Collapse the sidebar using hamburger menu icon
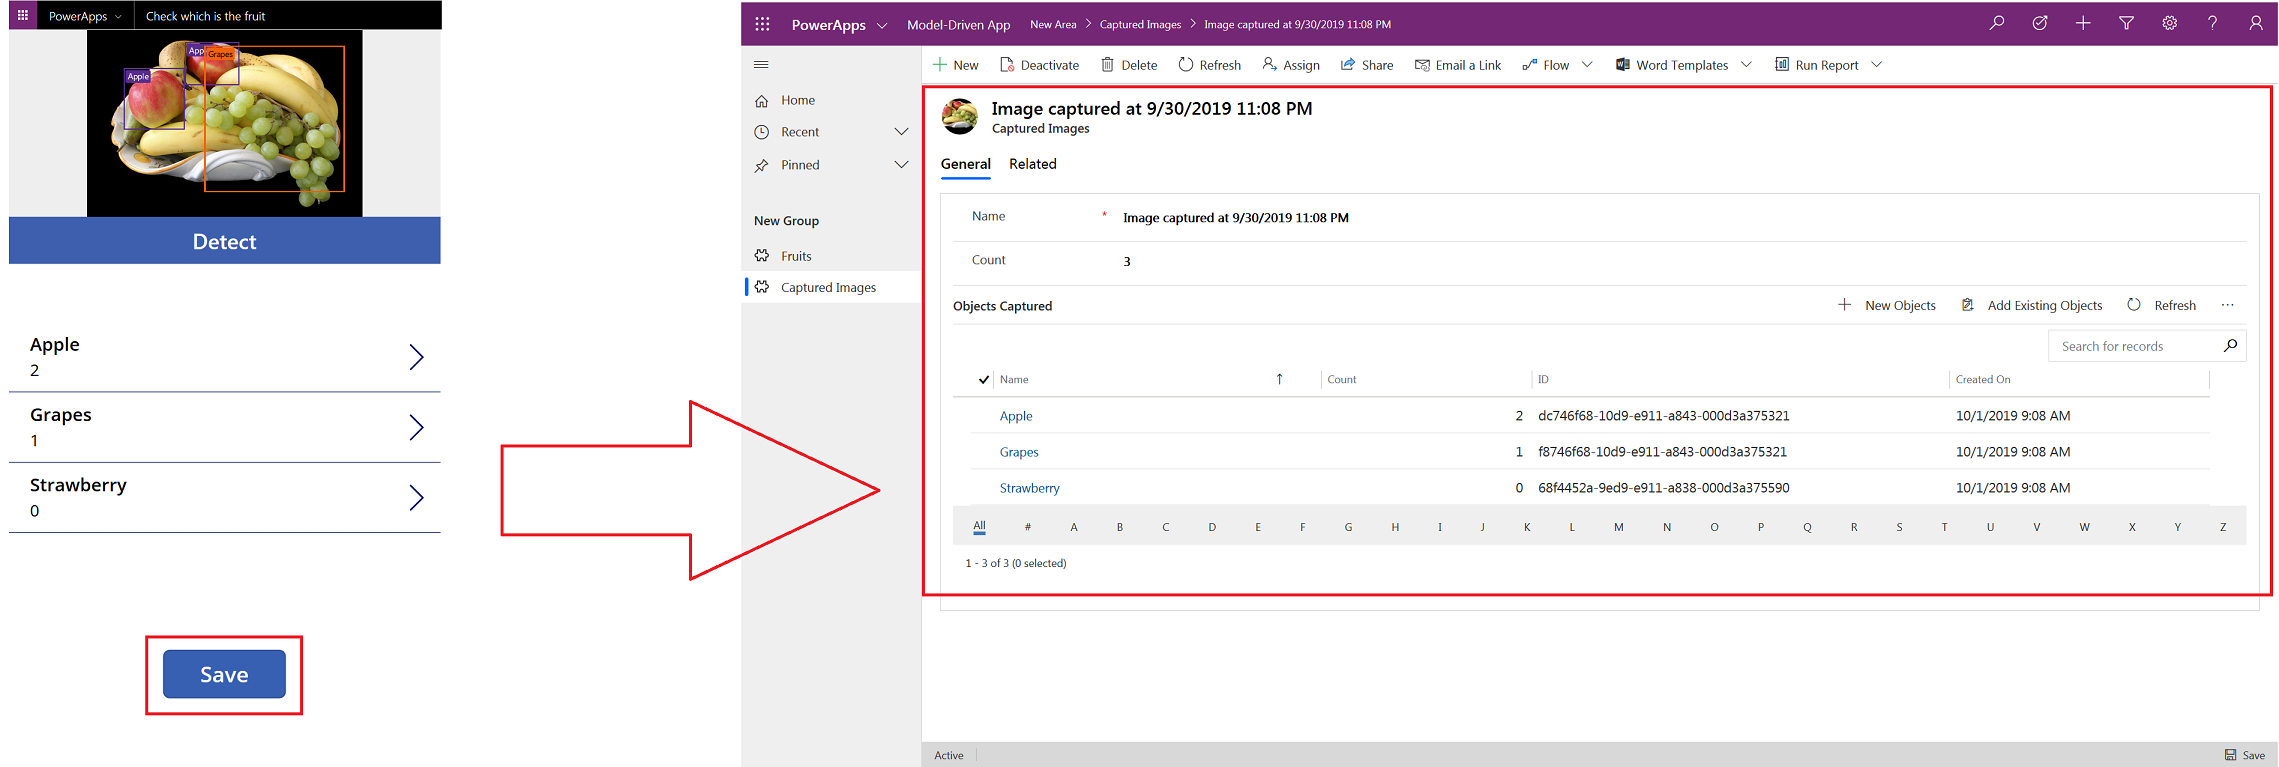Image resolution: width=2279 pixels, height=767 pixels. (x=761, y=65)
